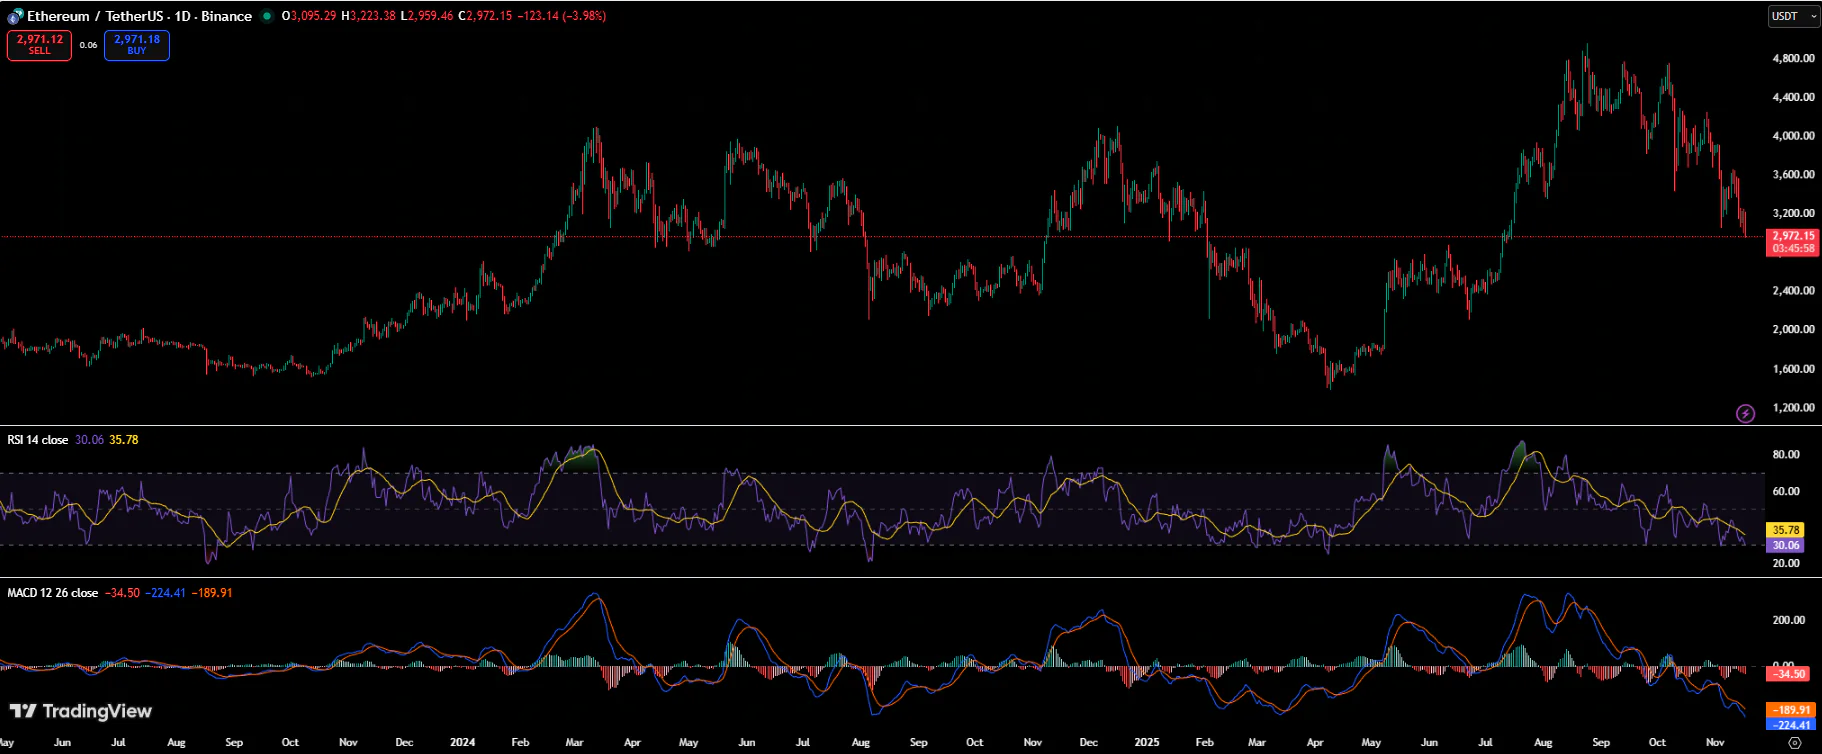
Task: Click the current price label 2,972.15
Action: [x=1792, y=237]
